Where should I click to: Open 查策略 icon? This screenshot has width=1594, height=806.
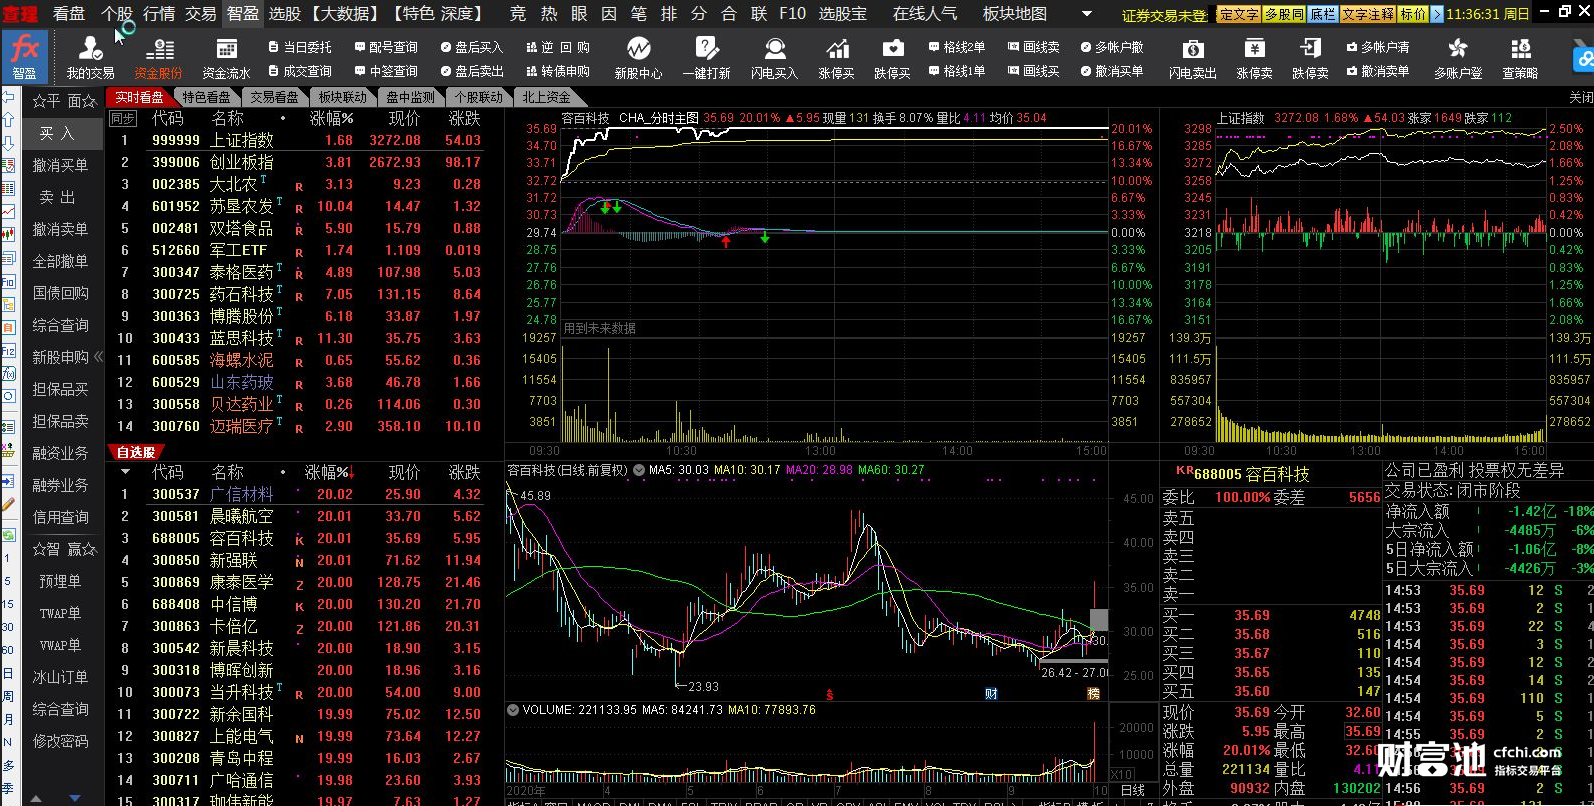[x=1520, y=58]
